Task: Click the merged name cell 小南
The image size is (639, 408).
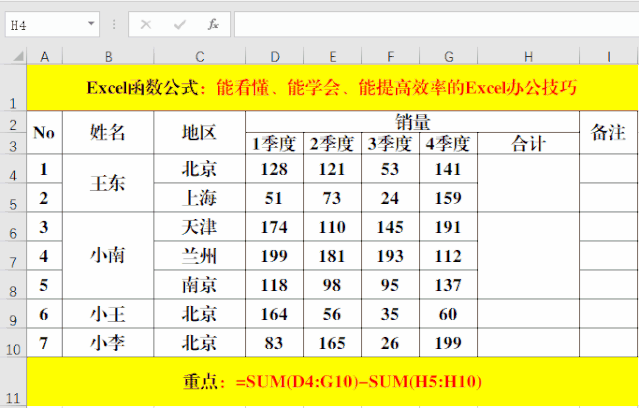Action: point(108,256)
